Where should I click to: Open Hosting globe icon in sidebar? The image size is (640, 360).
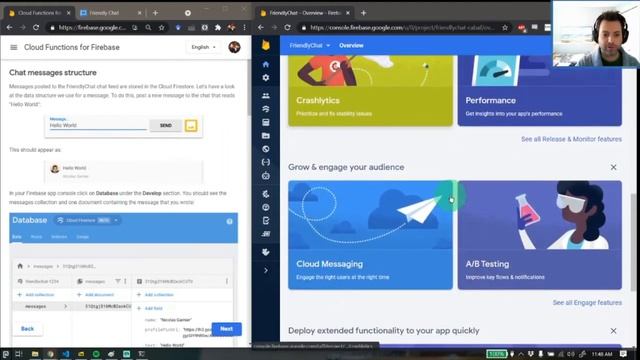(x=266, y=149)
